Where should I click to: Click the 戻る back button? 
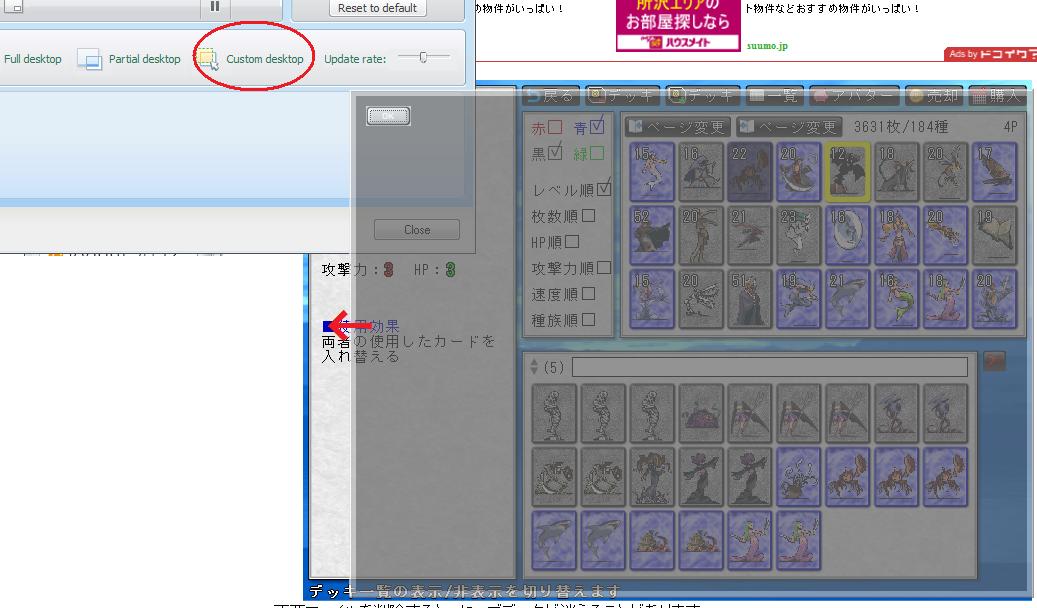point(550,96)
